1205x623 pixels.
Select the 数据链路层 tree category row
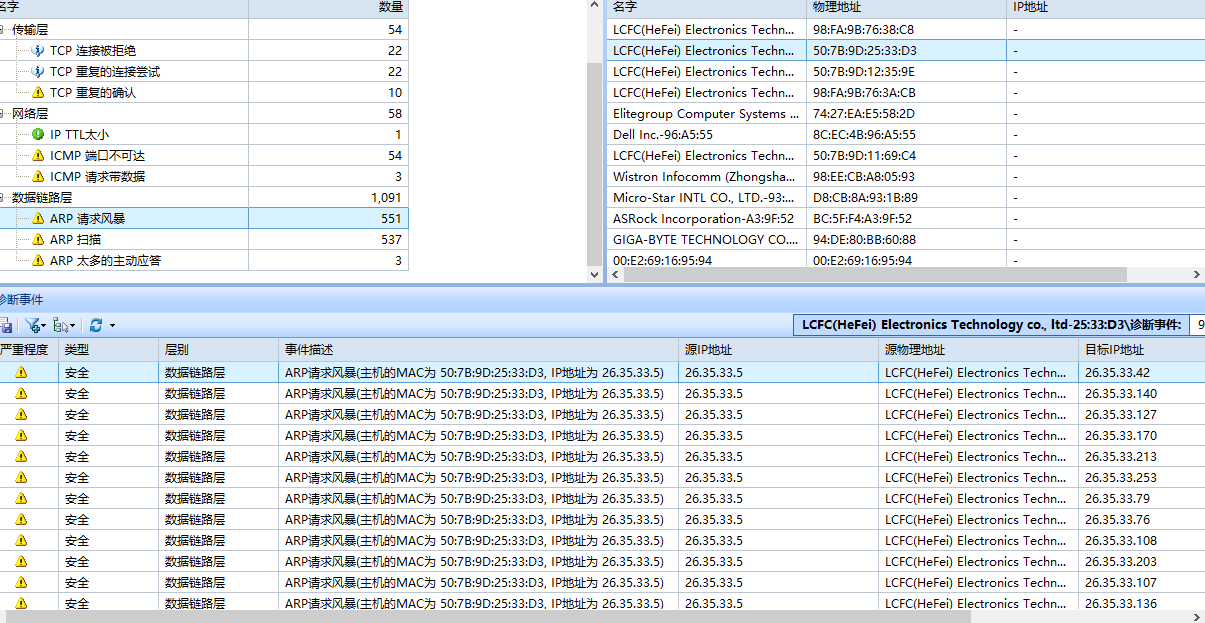tap(204, 197)
